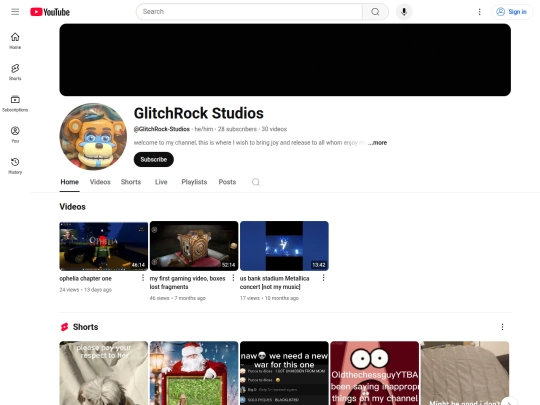The height and width of the screenshot is (405, 540).
Task: Click 'my first gaming video, boxes lost fragments' title
Action: click(187, 282)
